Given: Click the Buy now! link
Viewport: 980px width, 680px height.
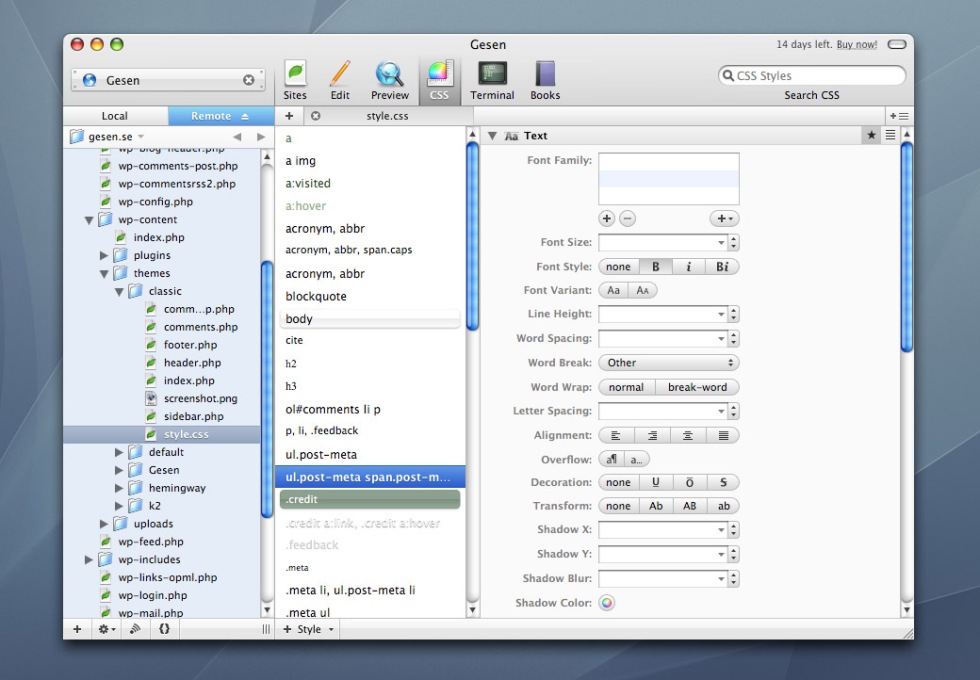Looking at the screenshot, I should [857, 45].
